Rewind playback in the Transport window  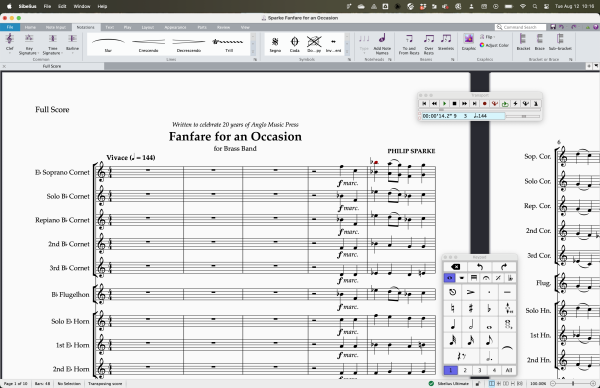tap(434, 104)
